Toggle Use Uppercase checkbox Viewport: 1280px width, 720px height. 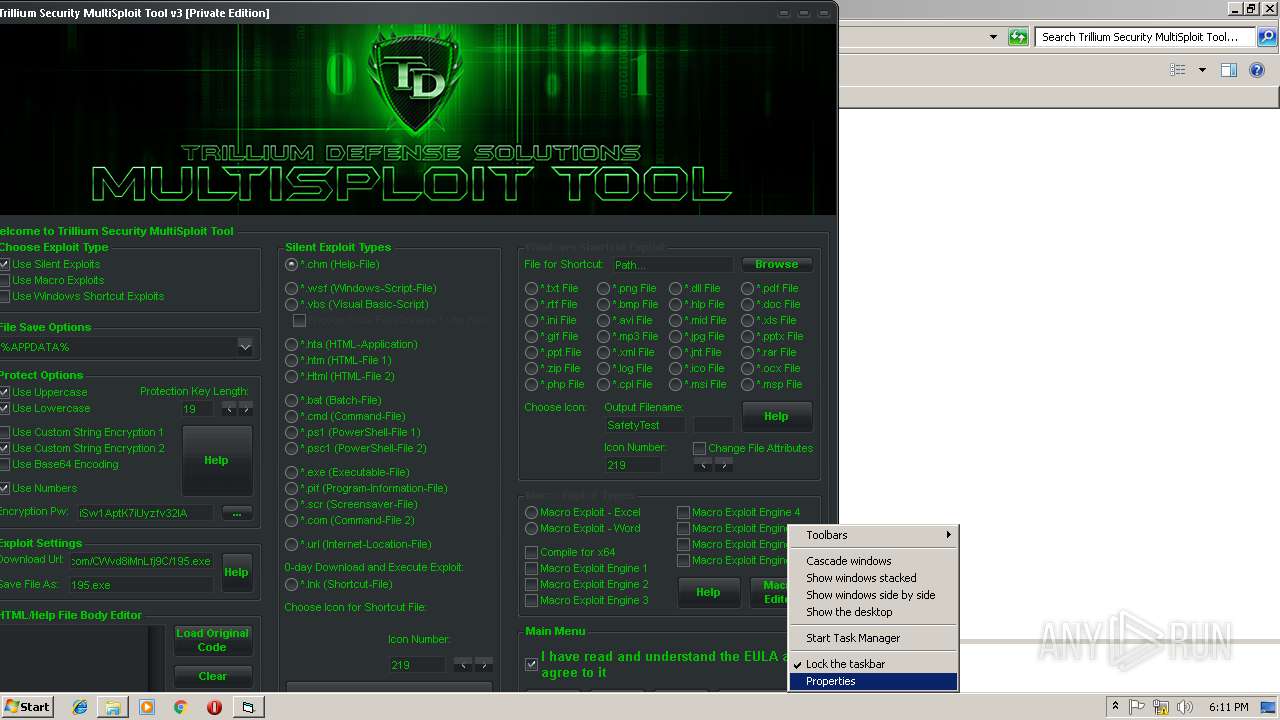(x=4, y=392)
